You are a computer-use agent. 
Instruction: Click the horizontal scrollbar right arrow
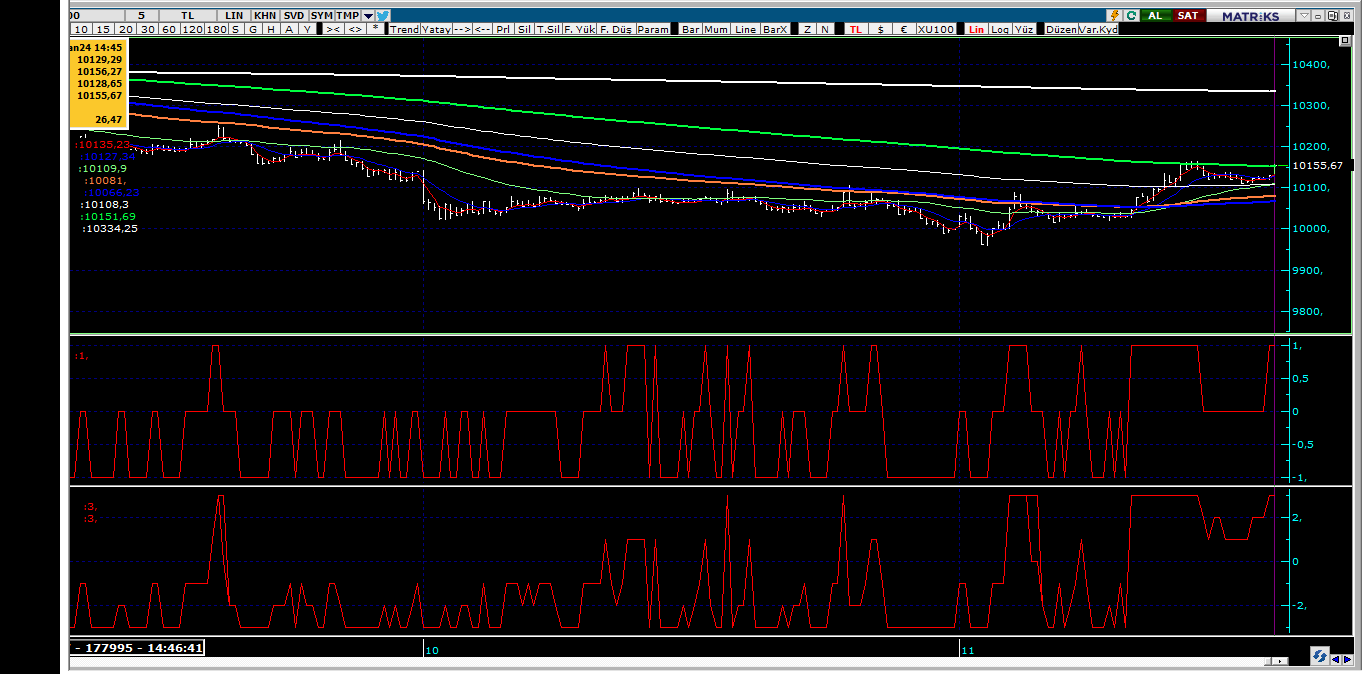[x=1280, y=661]
